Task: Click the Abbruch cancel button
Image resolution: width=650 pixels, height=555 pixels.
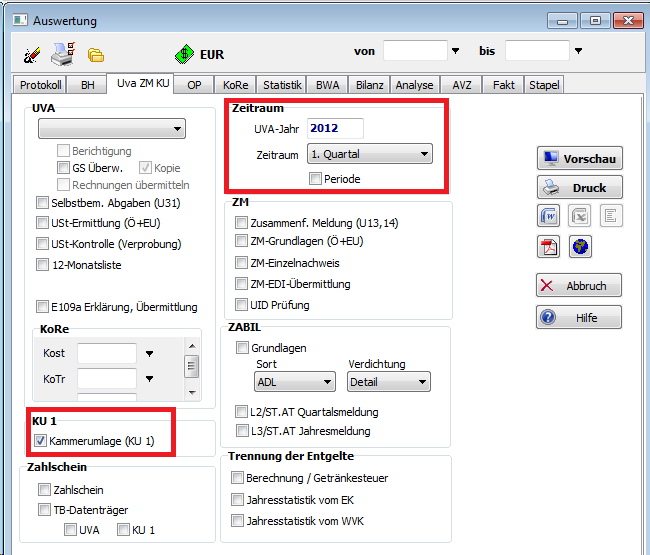Action: click(x=579, y=285)
